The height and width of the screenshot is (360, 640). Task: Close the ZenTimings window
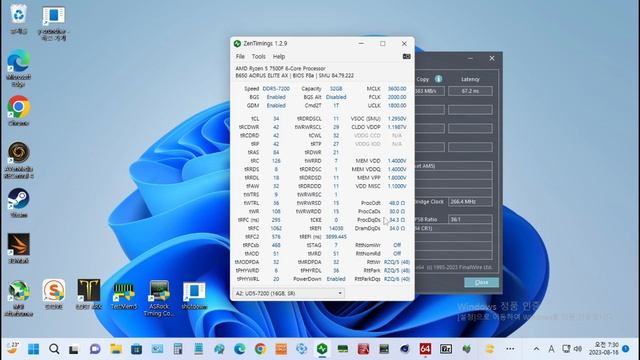404,43
